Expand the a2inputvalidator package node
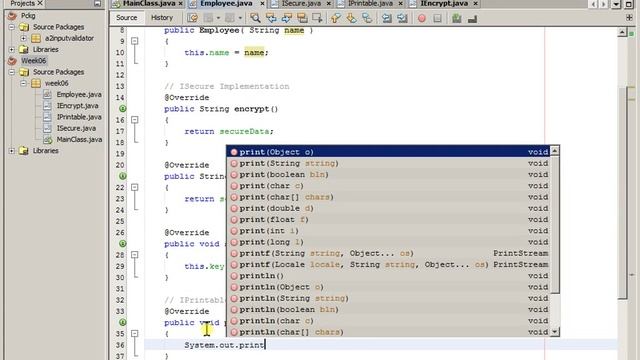Image resolution: width=640 pixels, height=360 pixels. tap(23, 38)
